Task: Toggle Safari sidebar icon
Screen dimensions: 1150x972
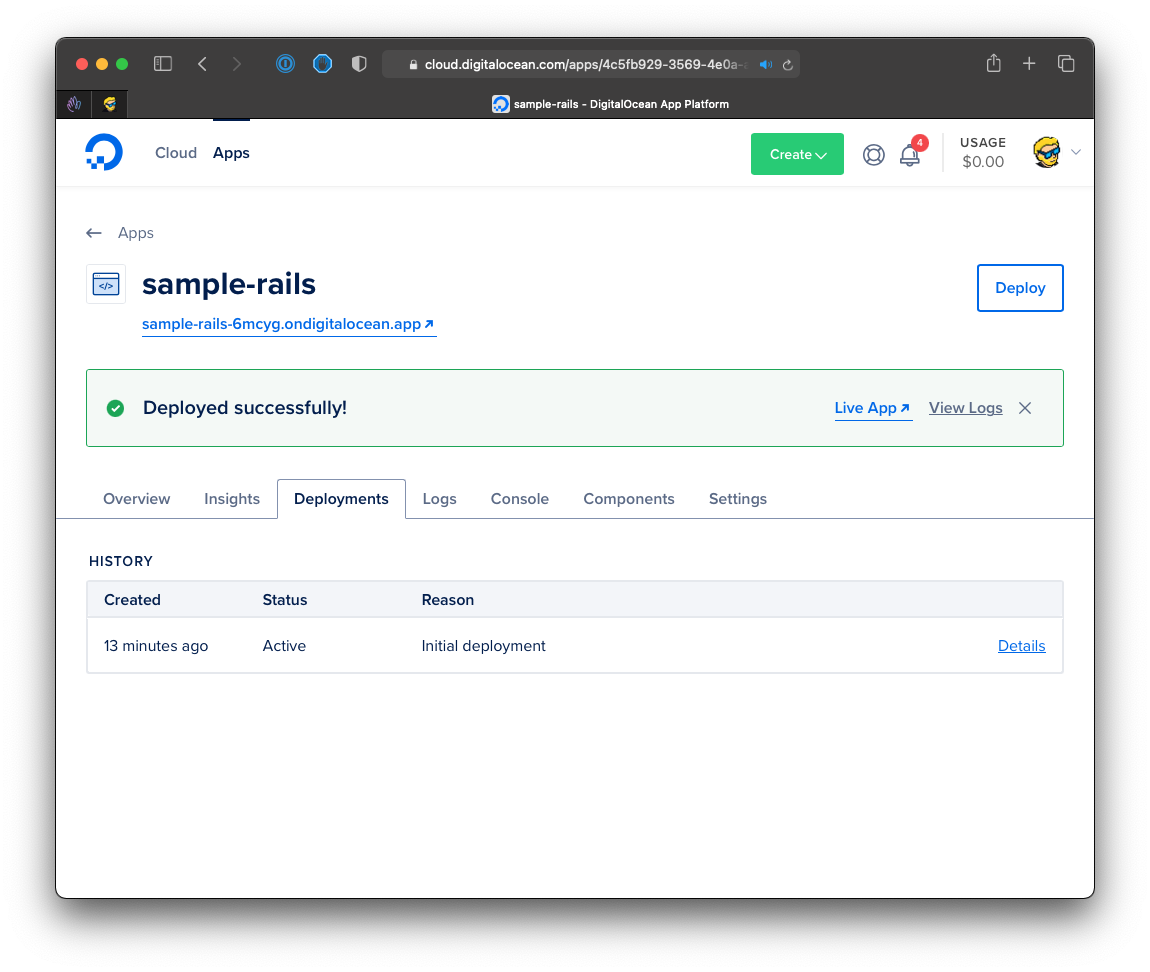Action: pyautogui.click(x=163, y=64)
